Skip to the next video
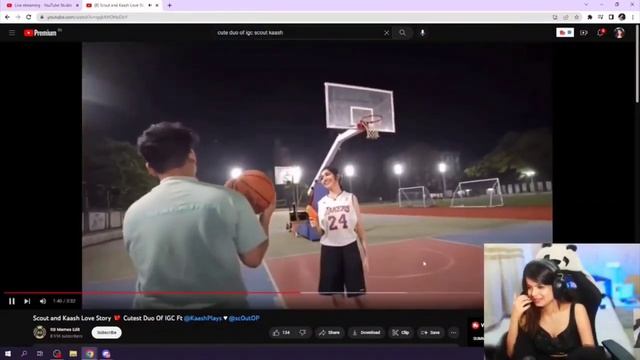 click(27, 301)
